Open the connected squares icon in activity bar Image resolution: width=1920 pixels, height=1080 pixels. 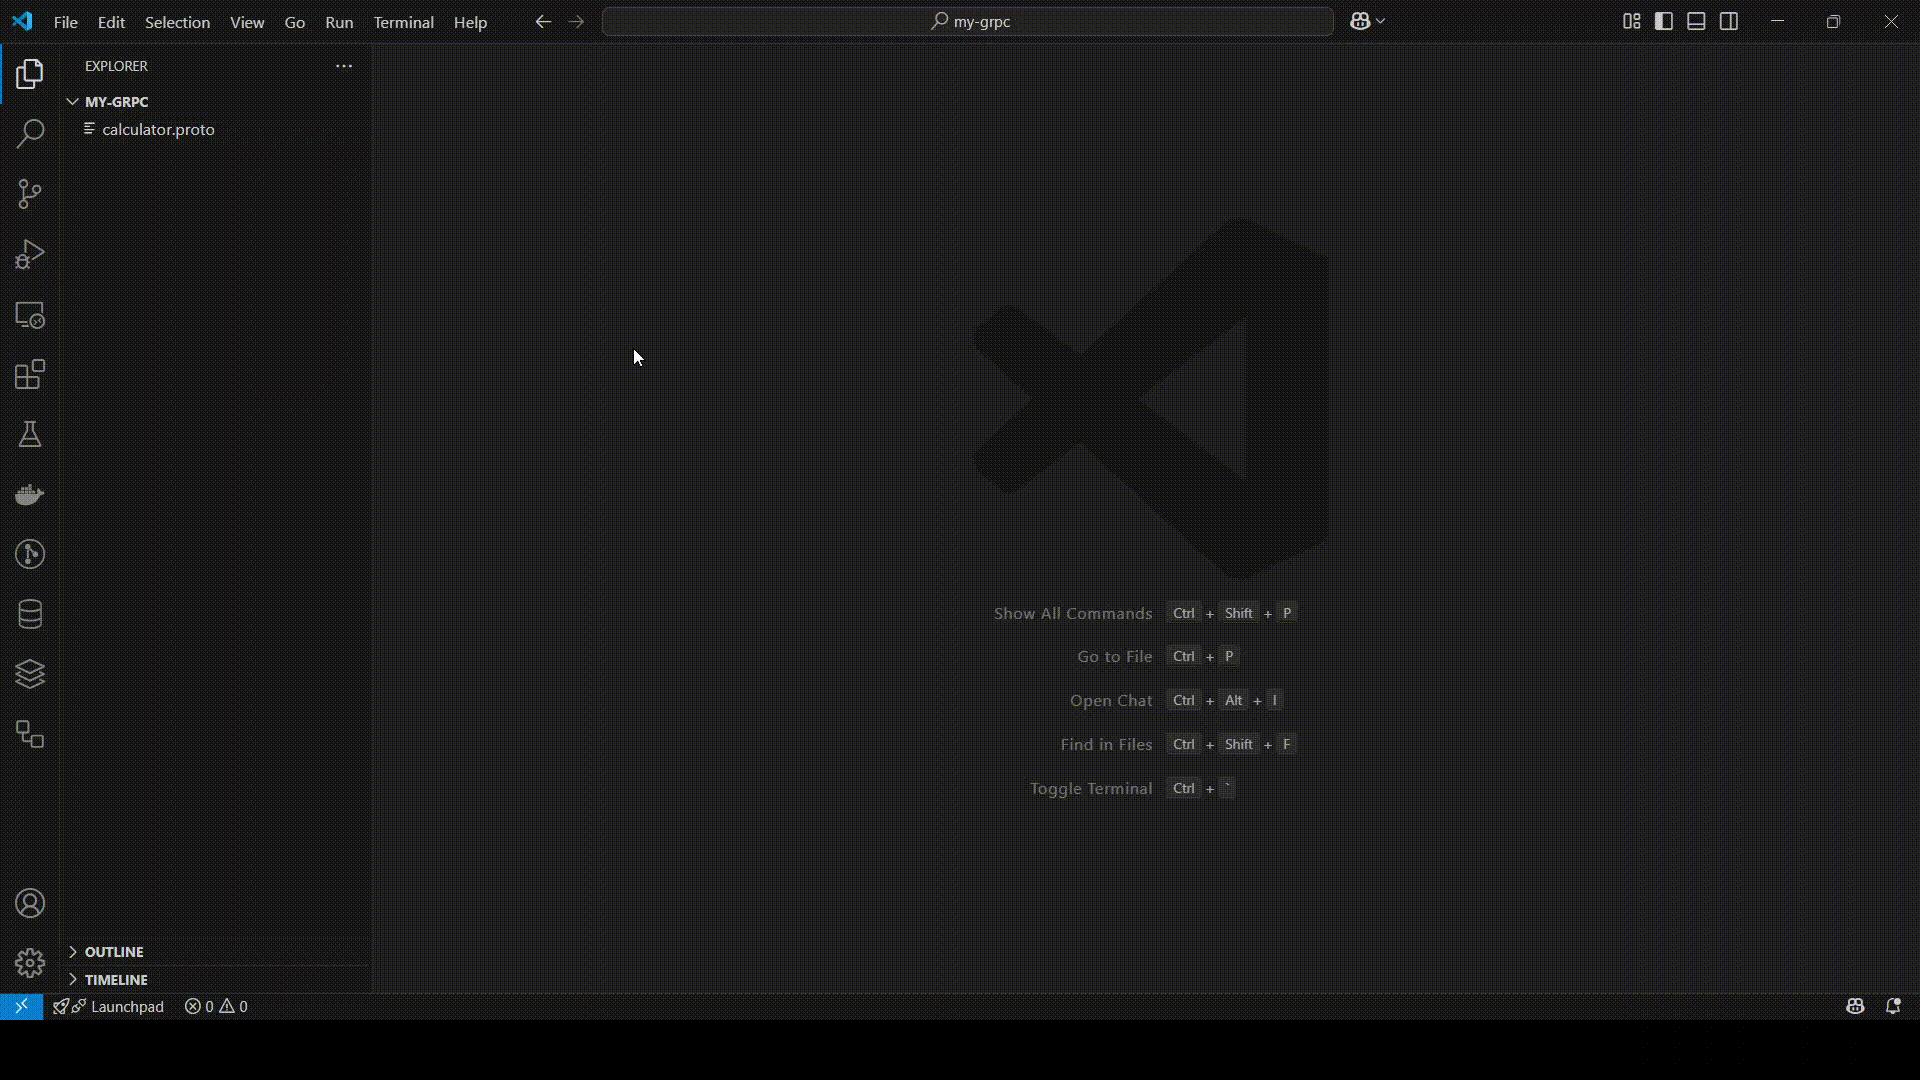click(30, 735)
